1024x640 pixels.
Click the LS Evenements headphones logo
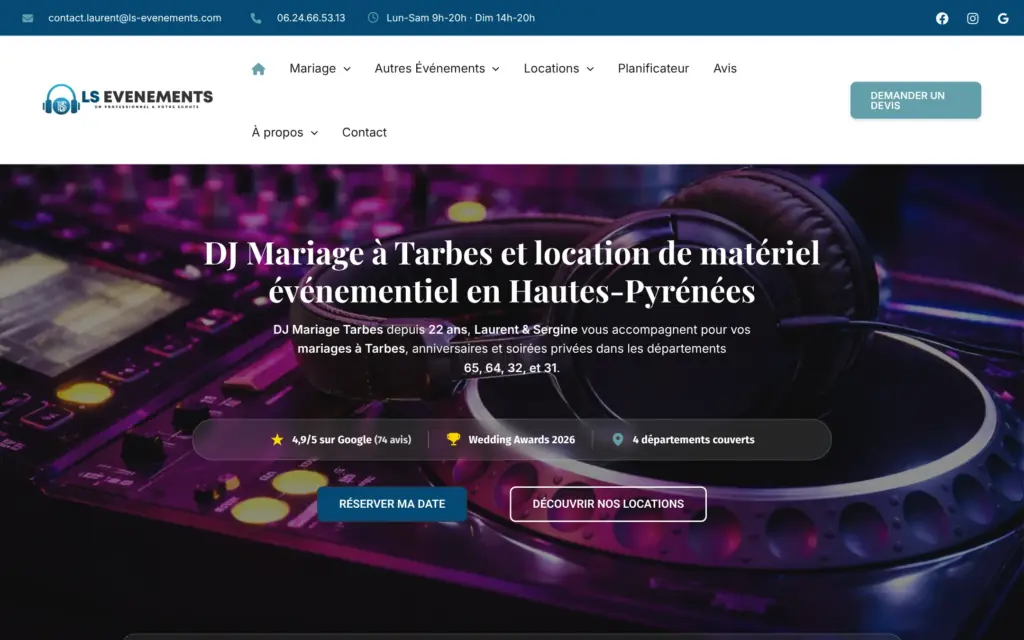coord(128,99)
